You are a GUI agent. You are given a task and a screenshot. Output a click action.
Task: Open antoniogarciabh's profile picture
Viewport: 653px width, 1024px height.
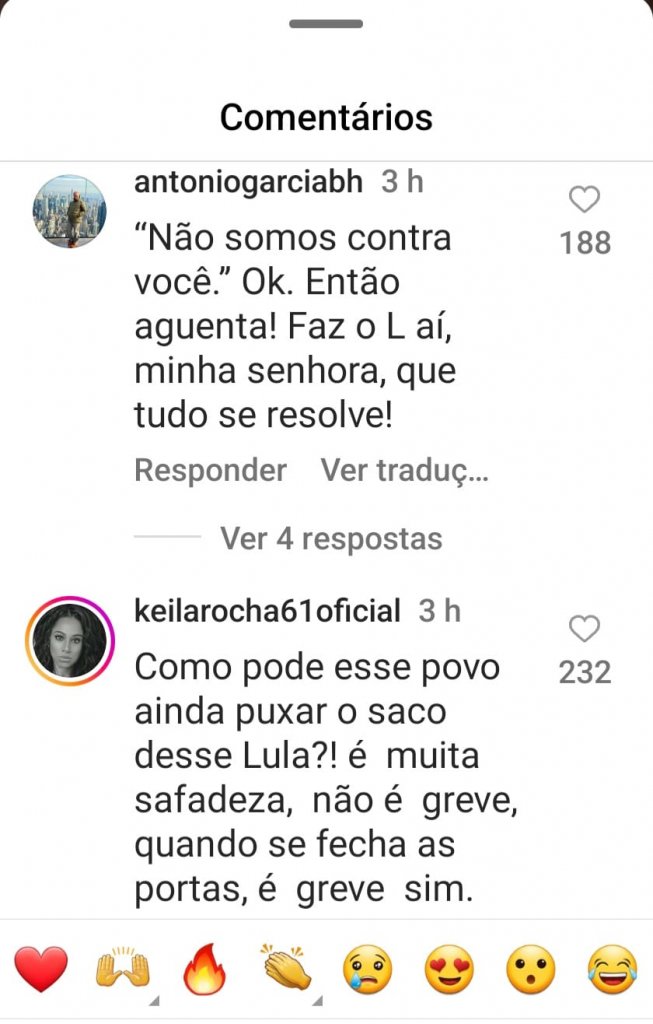coord(69,212)
